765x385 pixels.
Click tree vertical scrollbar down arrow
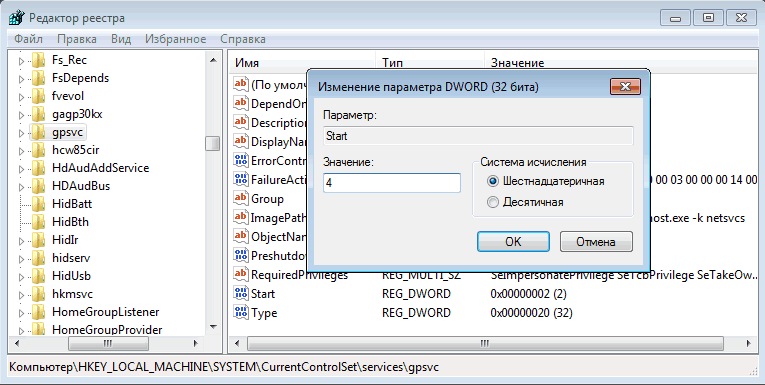(x=213, y=327)
